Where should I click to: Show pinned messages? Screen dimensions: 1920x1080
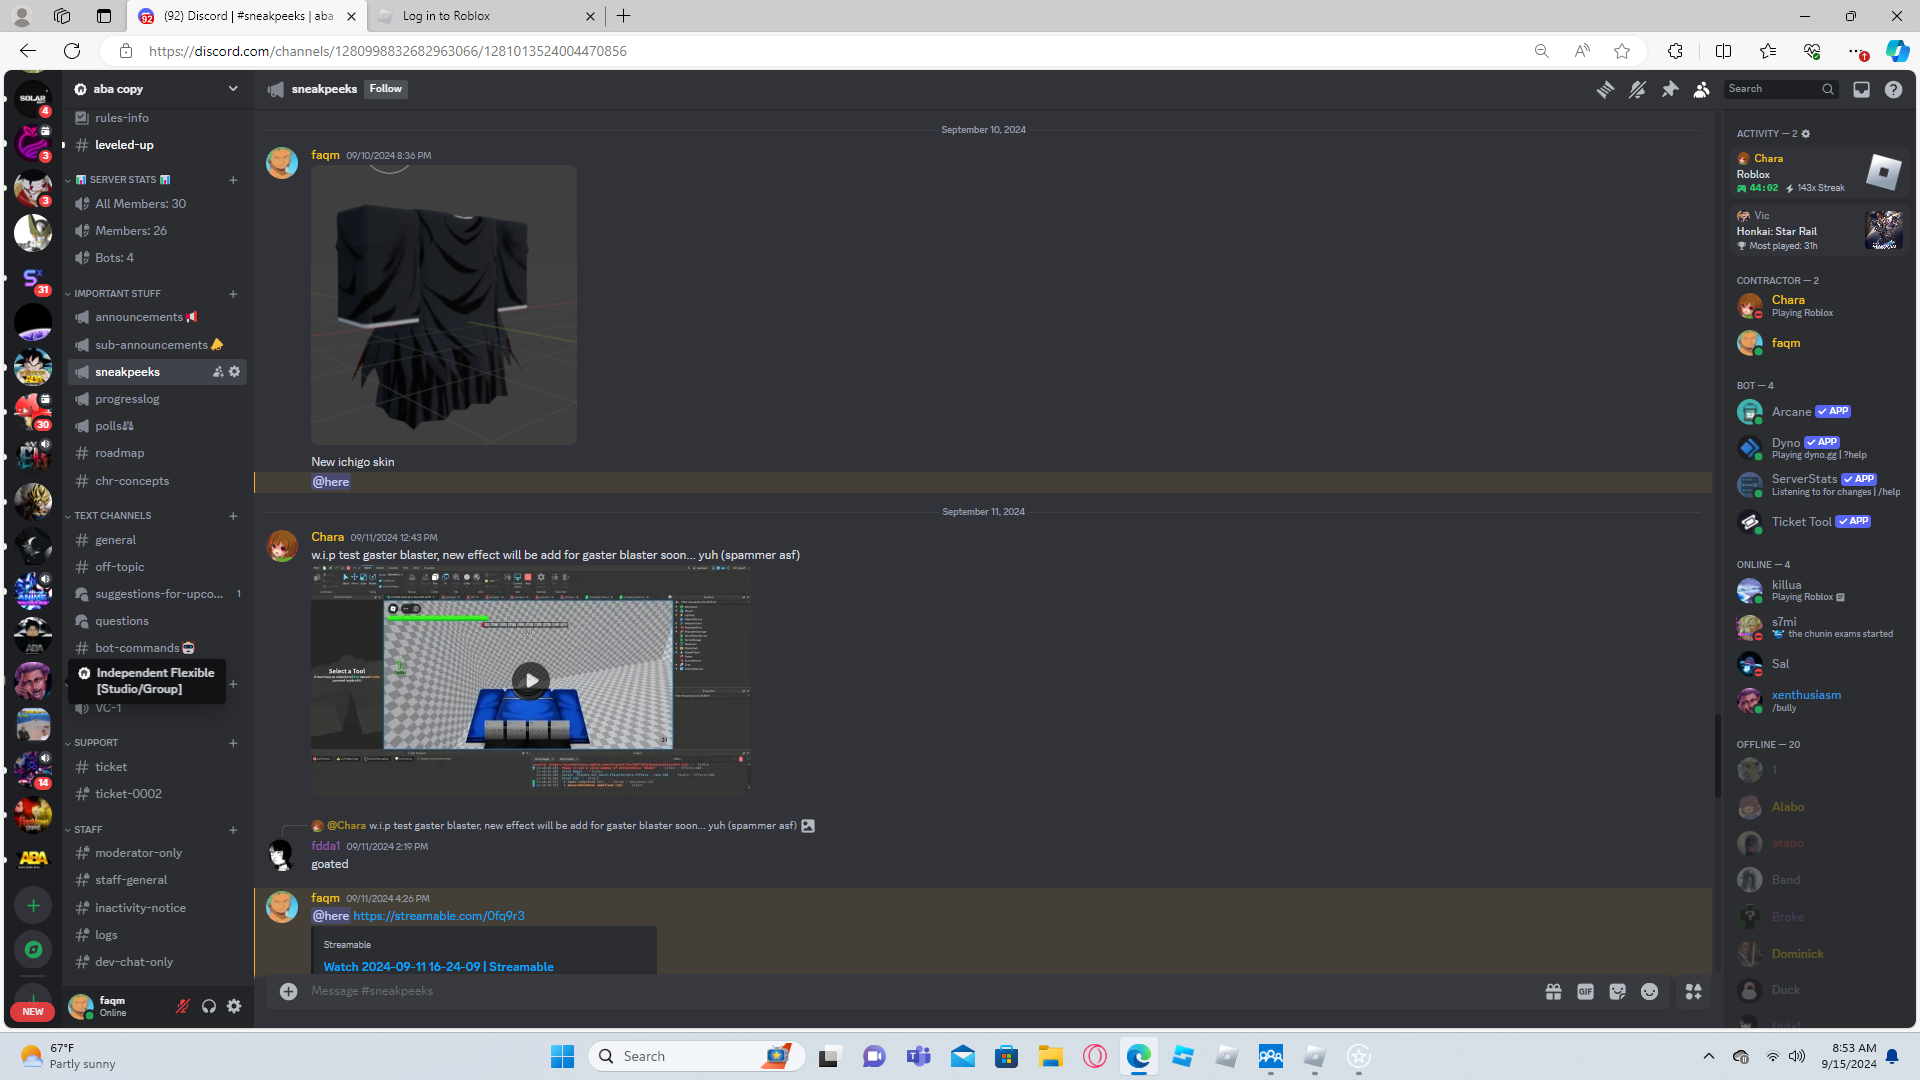[1670, 90]
